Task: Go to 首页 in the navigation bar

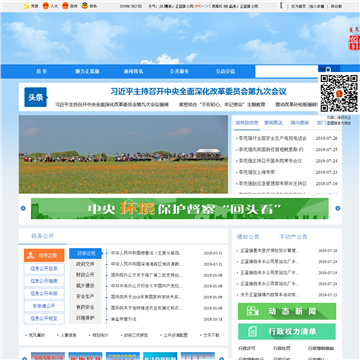Action: click(x=41, y=71)
